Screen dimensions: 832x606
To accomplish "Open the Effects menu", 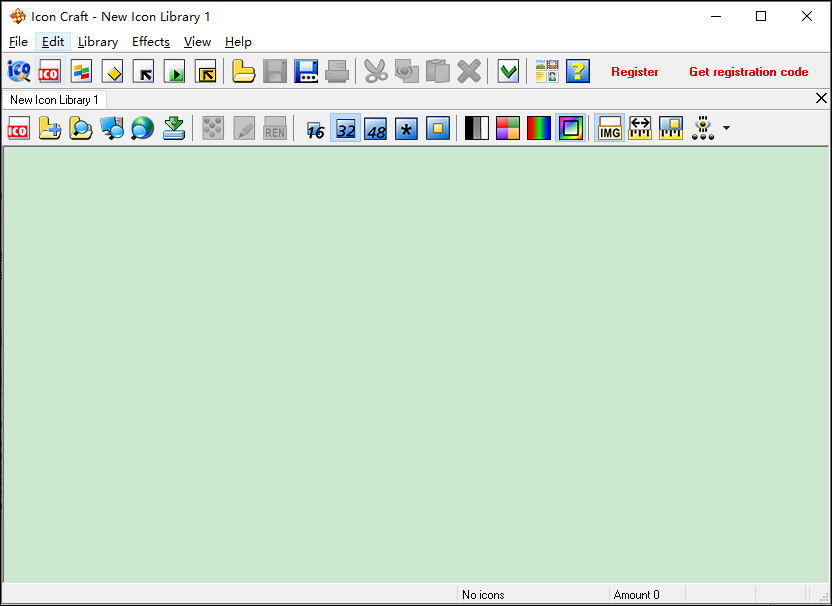I will click(x=151, y=42).
